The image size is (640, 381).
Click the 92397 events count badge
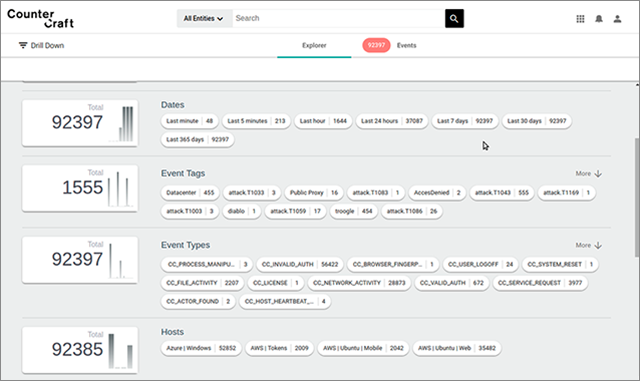(376, 45)
